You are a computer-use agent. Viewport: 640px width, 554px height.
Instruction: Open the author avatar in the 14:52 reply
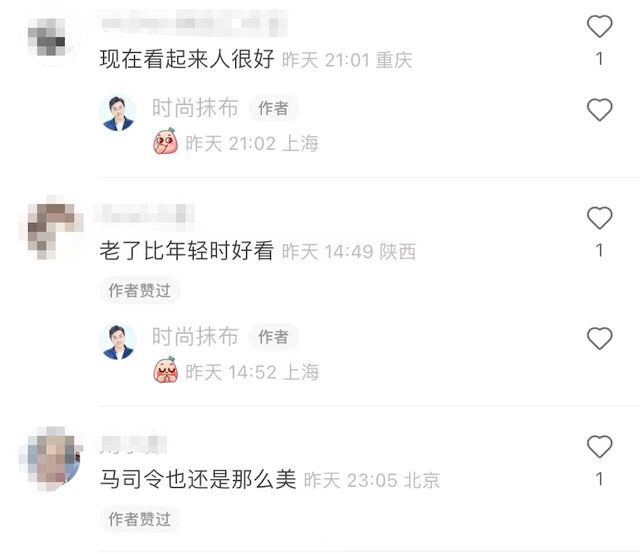(x=118, y=342)
